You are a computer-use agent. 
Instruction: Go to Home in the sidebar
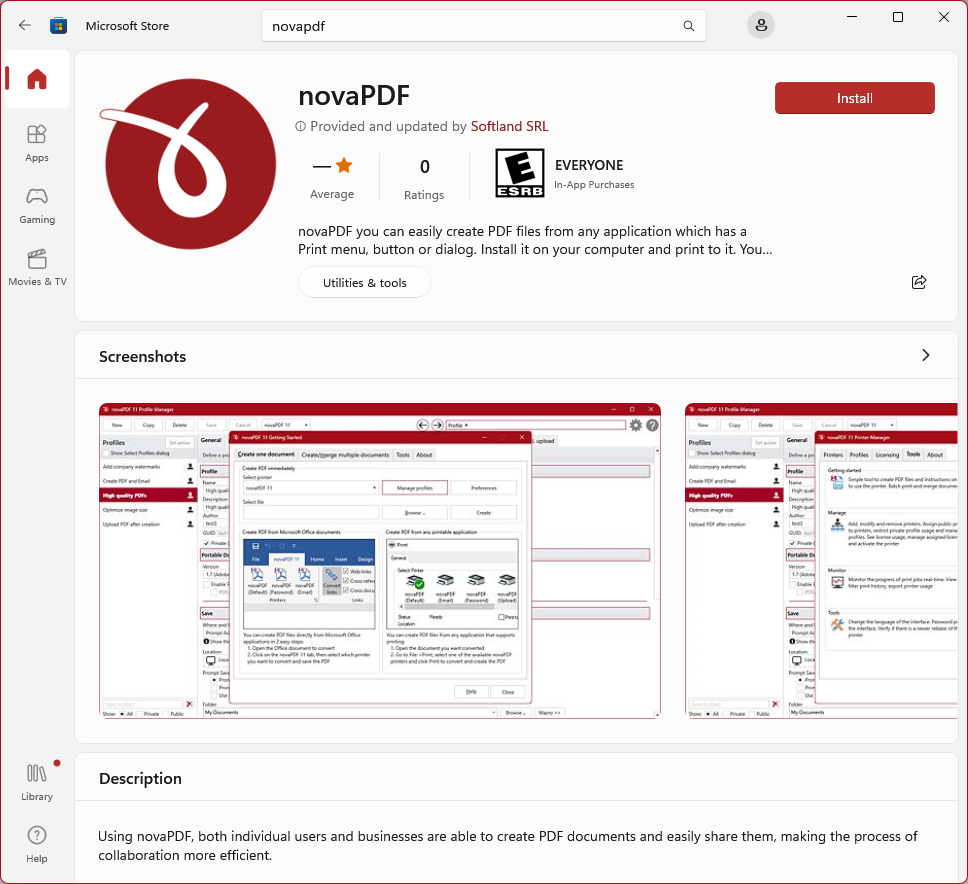pos(36,79)
